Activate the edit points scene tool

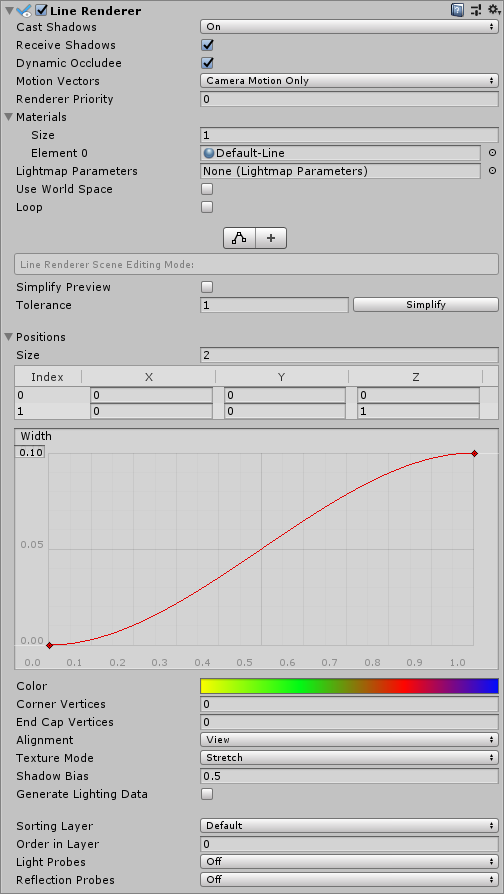[x=239, y=238]
